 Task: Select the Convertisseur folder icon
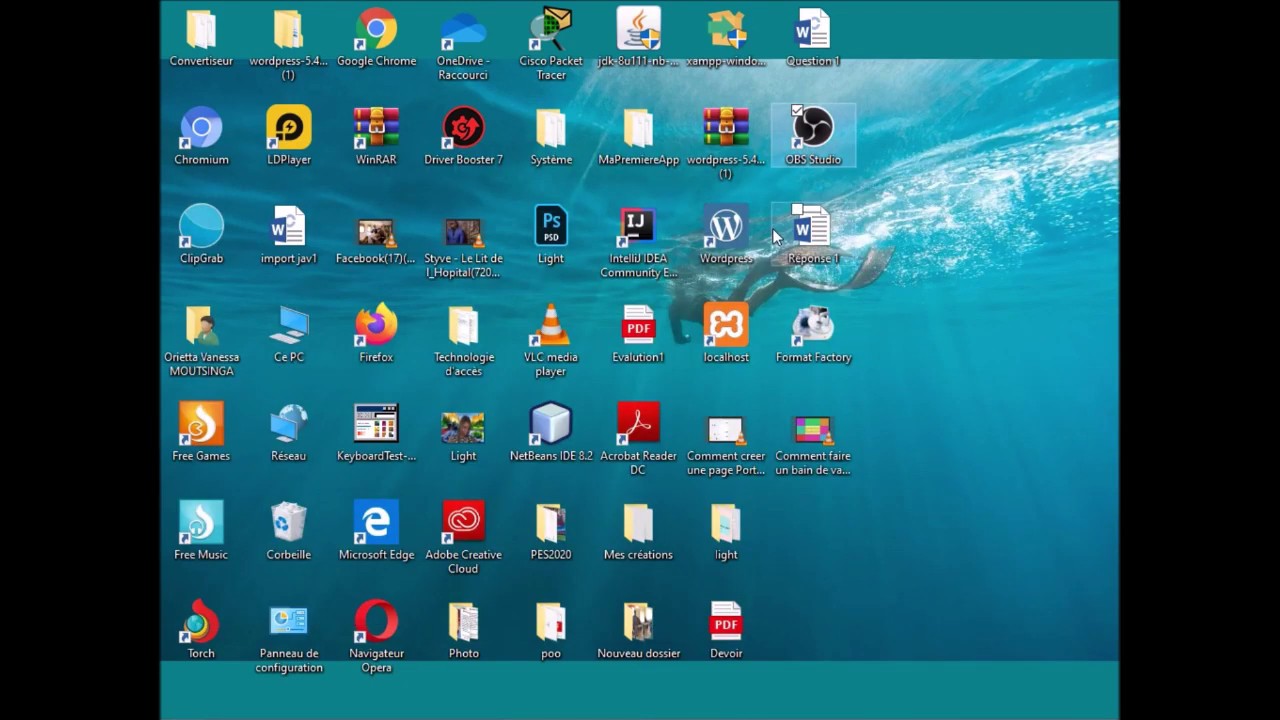click(x=201, y=30)
